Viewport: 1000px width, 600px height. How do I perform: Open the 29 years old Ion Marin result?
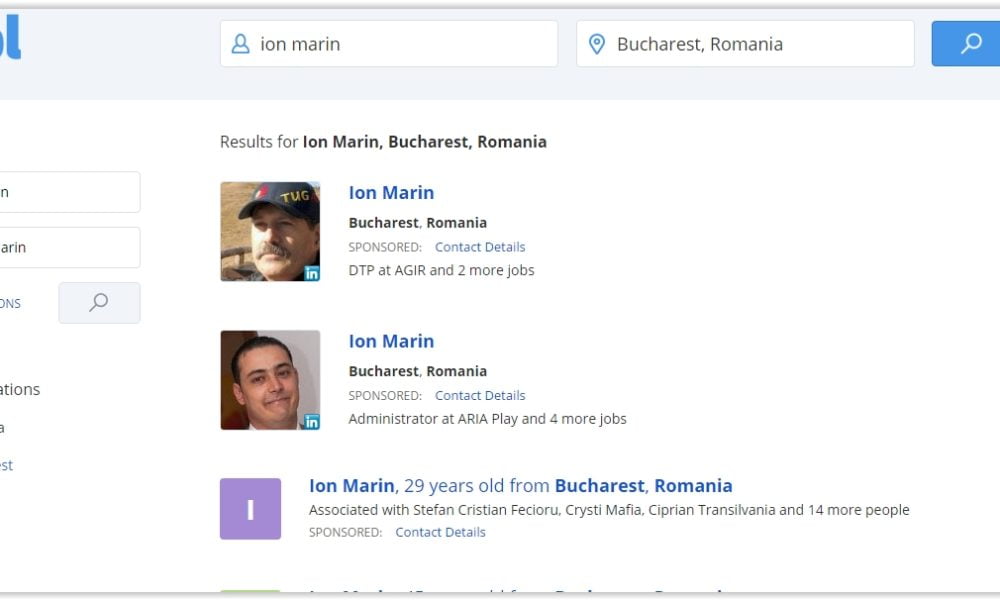[351, 486]
